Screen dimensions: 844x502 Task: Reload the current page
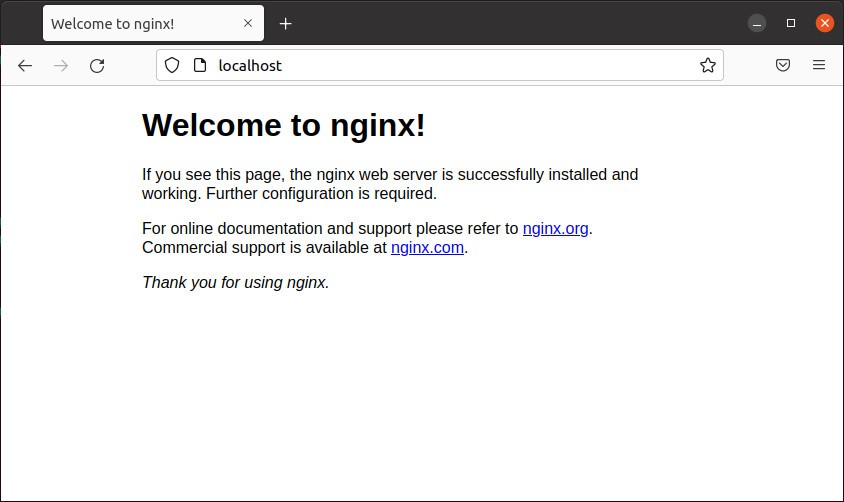tap(97, 66)
